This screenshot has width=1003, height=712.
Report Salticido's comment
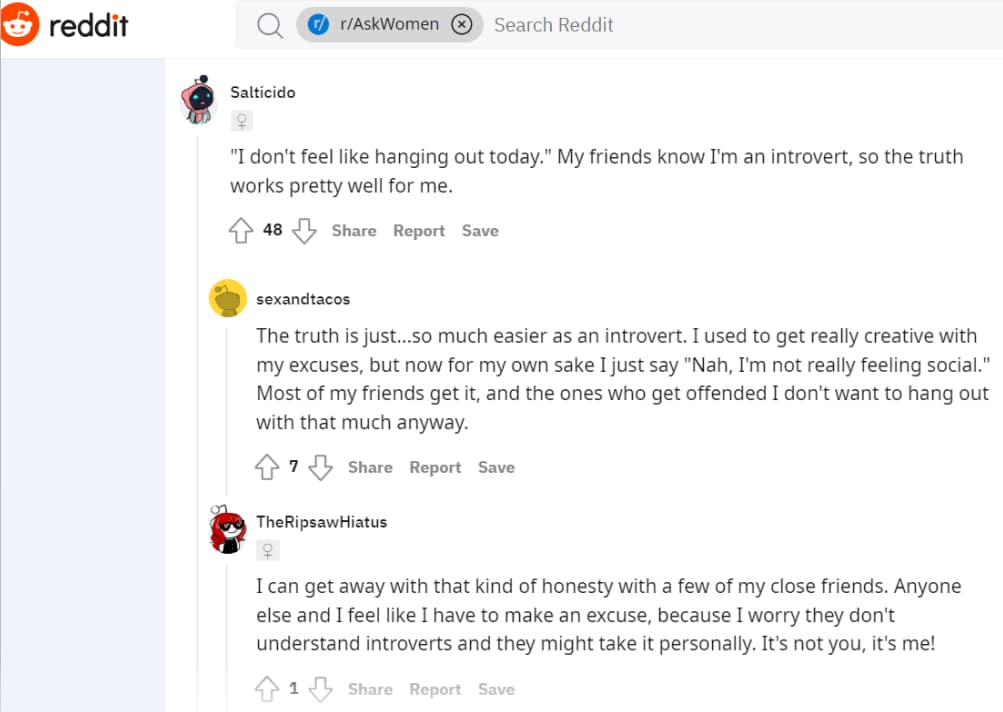pyautogui.click(x=418, y=230)
